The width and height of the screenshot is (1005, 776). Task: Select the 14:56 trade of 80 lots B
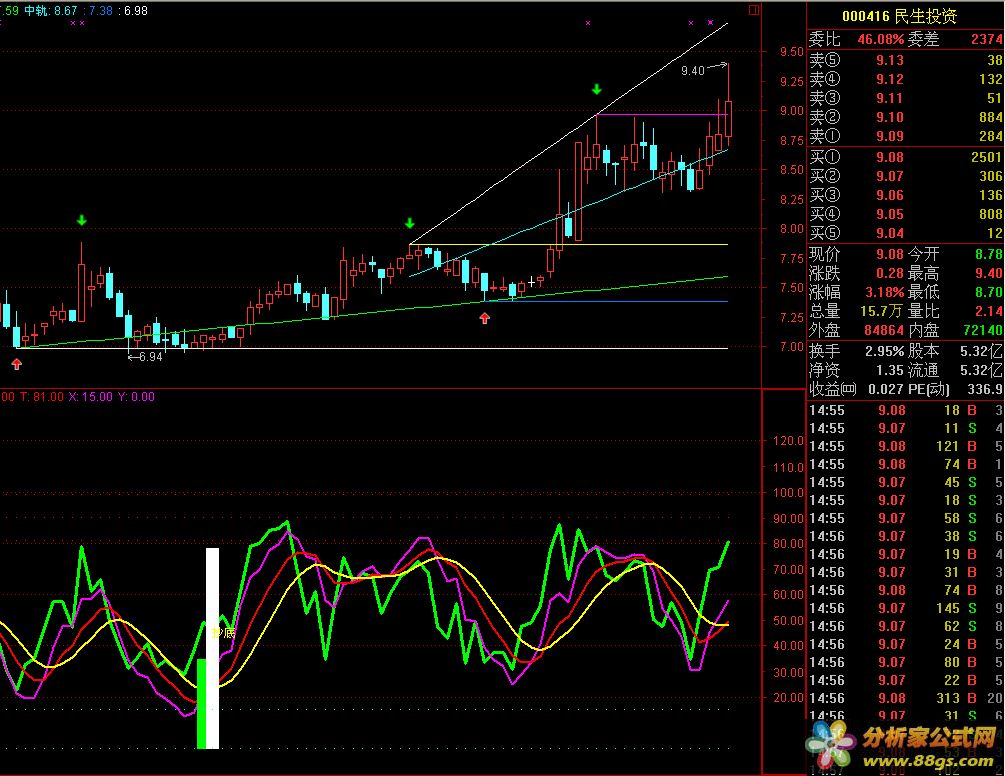(905, 662)
